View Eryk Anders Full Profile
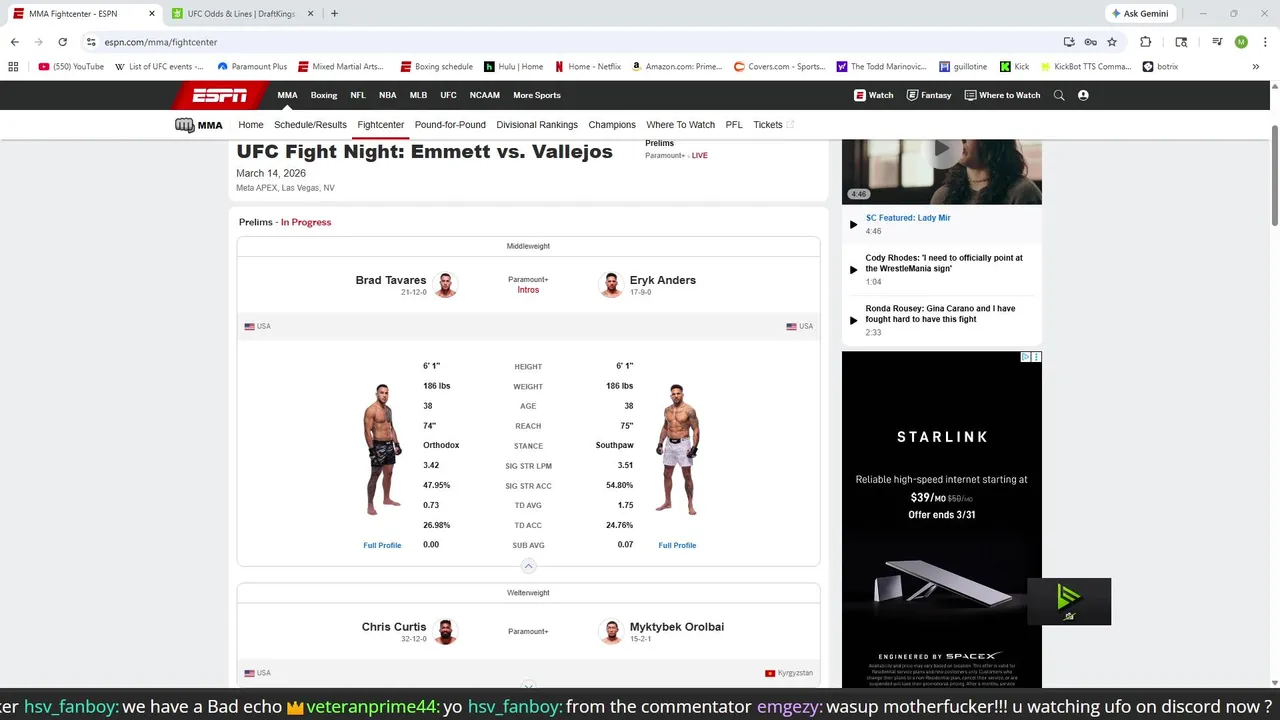The width and height of the screenshot is (1280, 720). pyautogui.click(x=677, y=545)
